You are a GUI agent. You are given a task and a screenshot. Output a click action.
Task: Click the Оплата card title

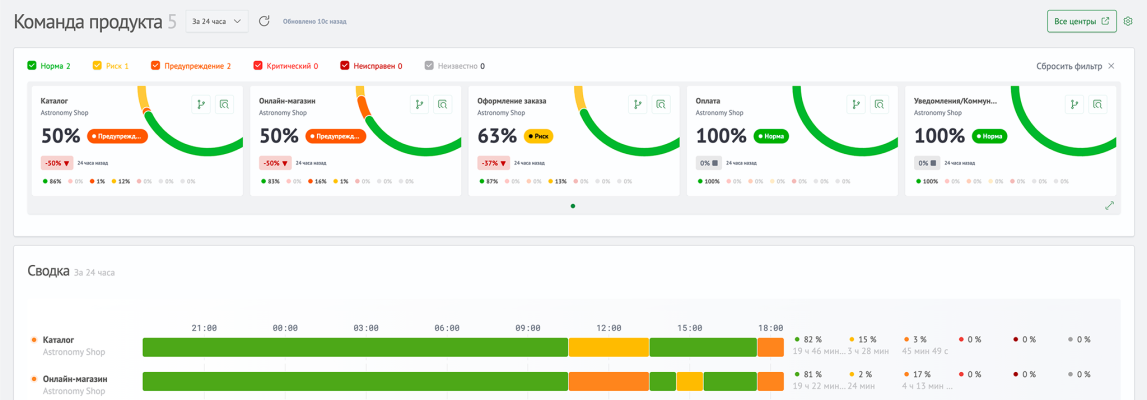(708, 101)
